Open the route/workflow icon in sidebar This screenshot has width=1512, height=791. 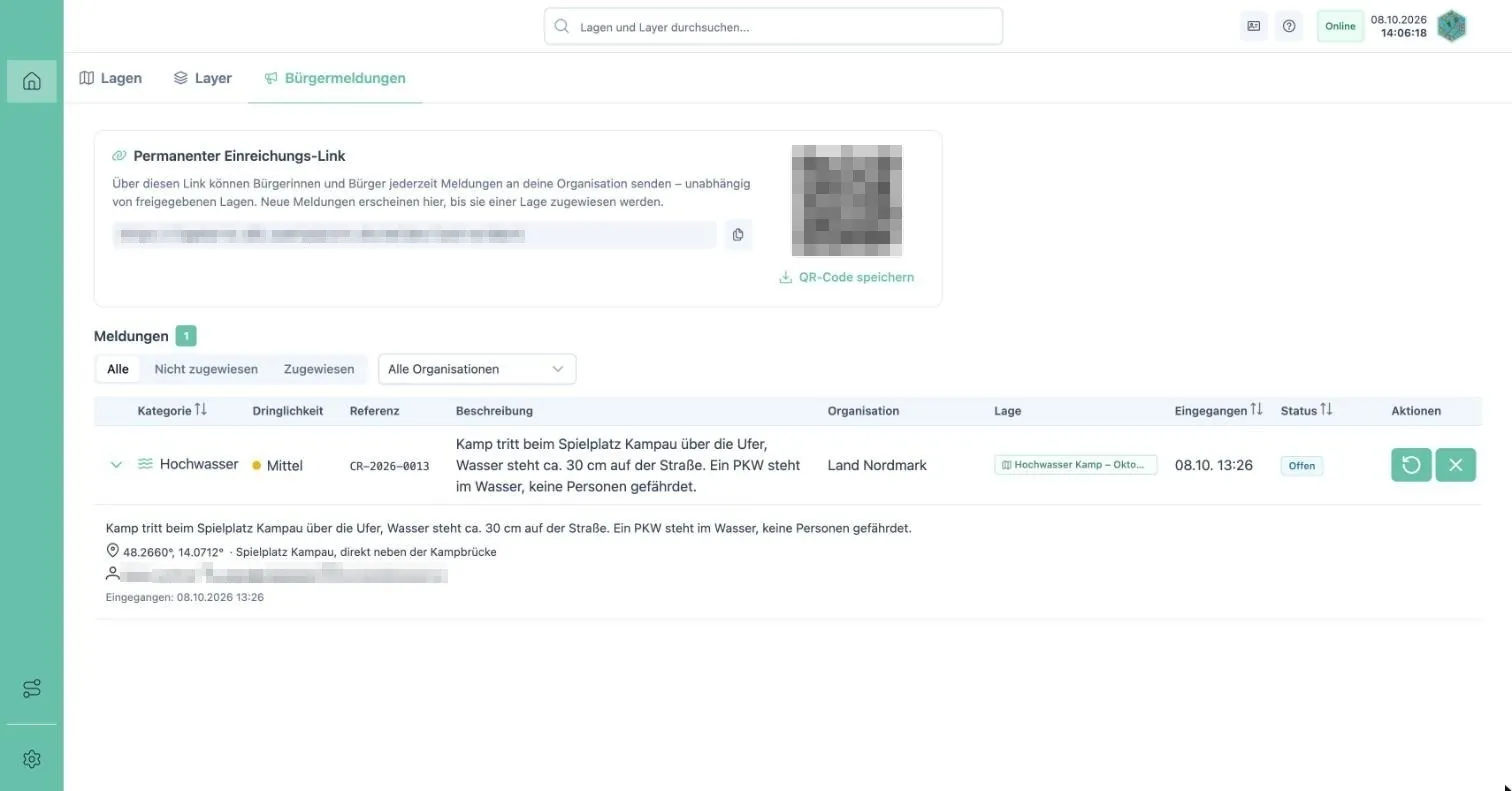pos(31,689)
